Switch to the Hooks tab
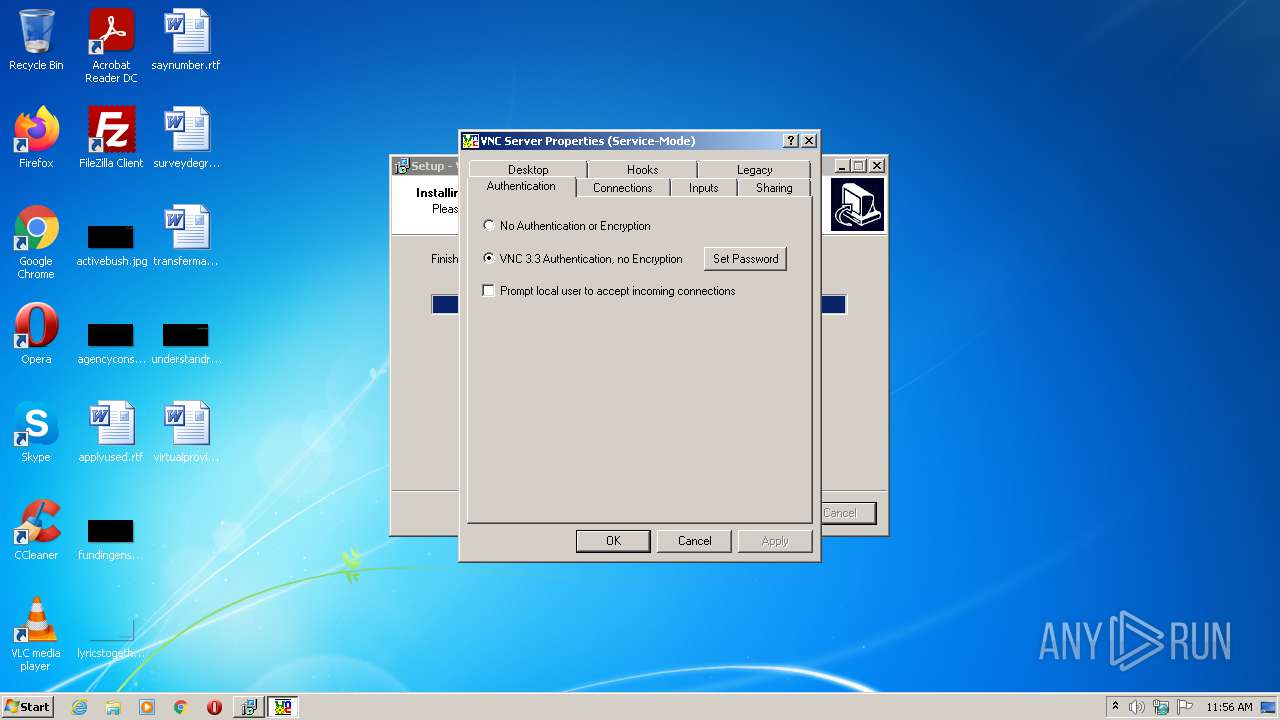Screen dimensions: 1280x720 [643, 170]
